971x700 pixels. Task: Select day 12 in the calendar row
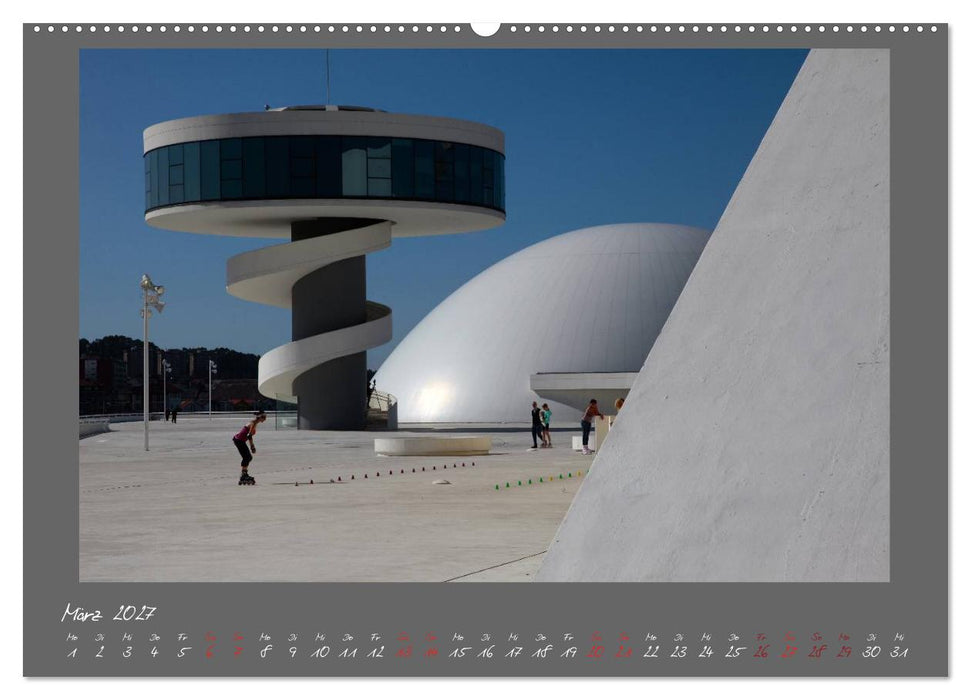[375, 652]
